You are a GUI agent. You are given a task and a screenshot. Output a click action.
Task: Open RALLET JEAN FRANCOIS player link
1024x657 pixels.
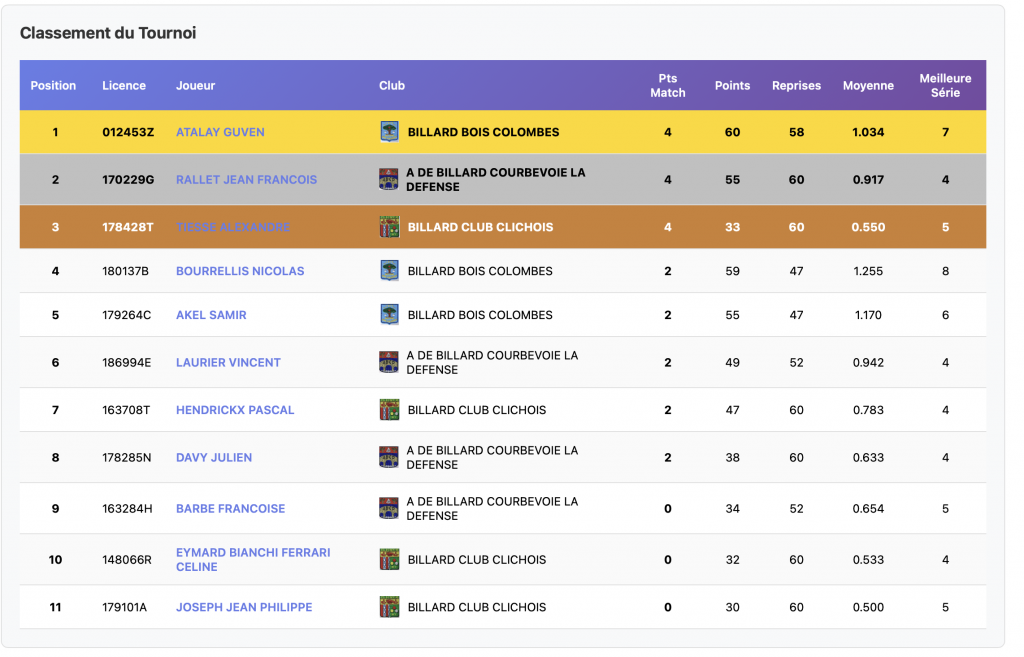click(x=246, y=180)
